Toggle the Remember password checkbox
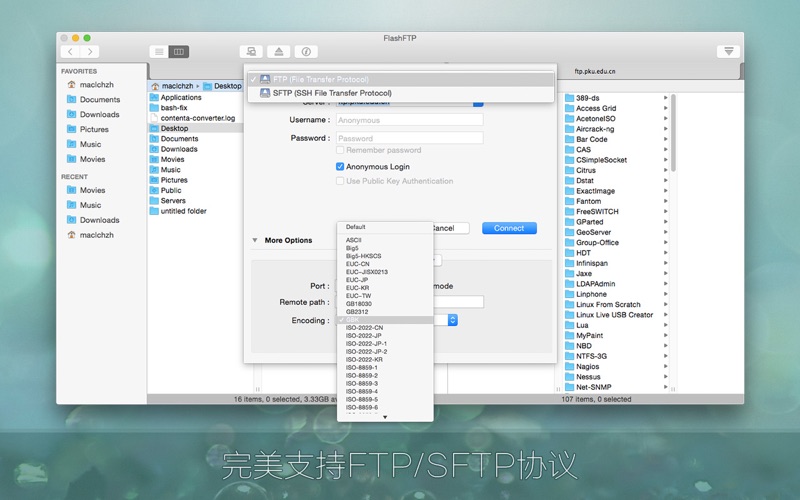The image size is (800, 500). click(x=340, y=150)
